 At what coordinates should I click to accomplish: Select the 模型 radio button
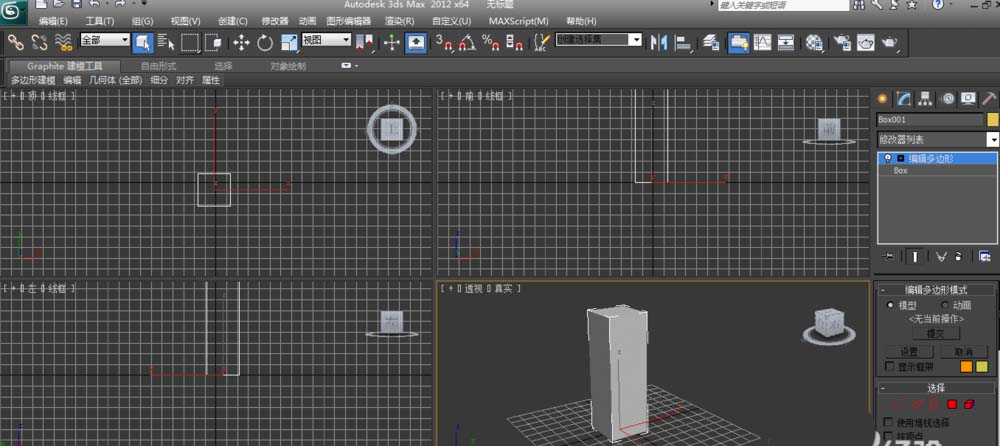pyautogui.click(x=891, y=305)
